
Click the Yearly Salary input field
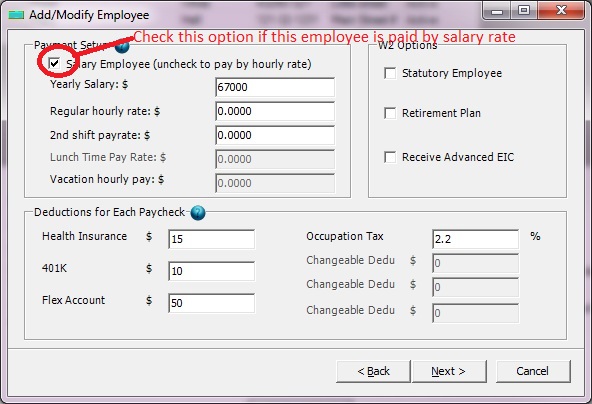coord(275,87)
